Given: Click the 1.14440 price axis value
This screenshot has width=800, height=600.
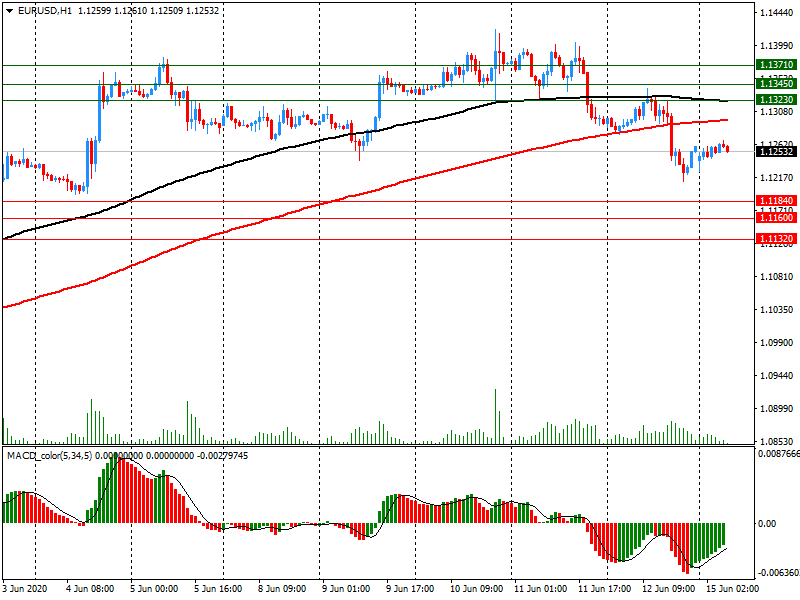Looking at the screenshot, I should coord(777,13).
